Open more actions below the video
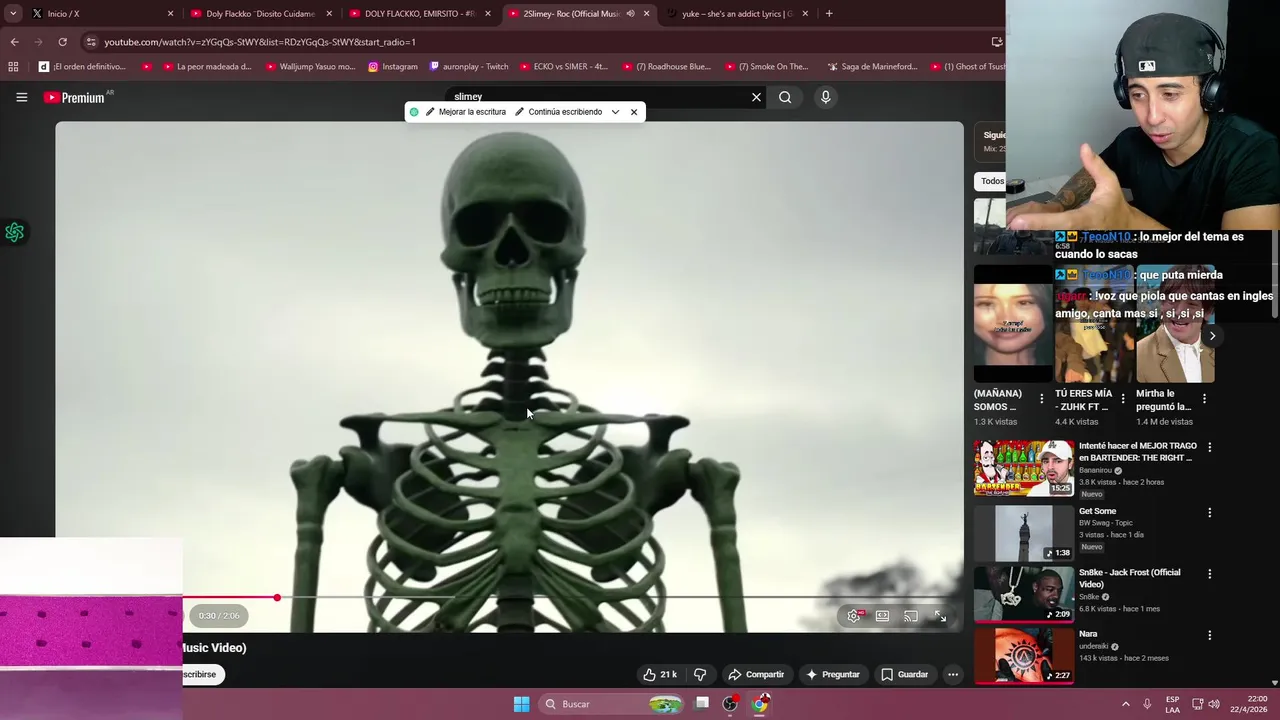1280x720 pixels. coord(953,674)
